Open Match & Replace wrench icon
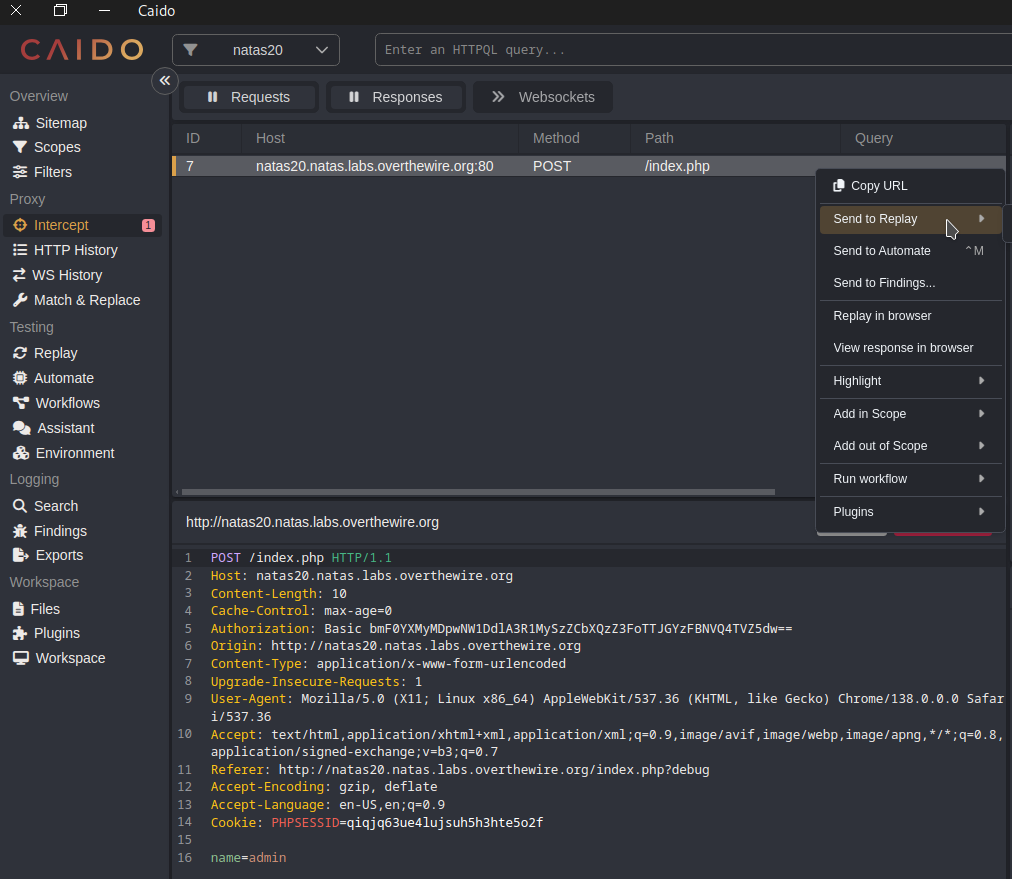Screen dimensions: 1012x879 [20, 300]
